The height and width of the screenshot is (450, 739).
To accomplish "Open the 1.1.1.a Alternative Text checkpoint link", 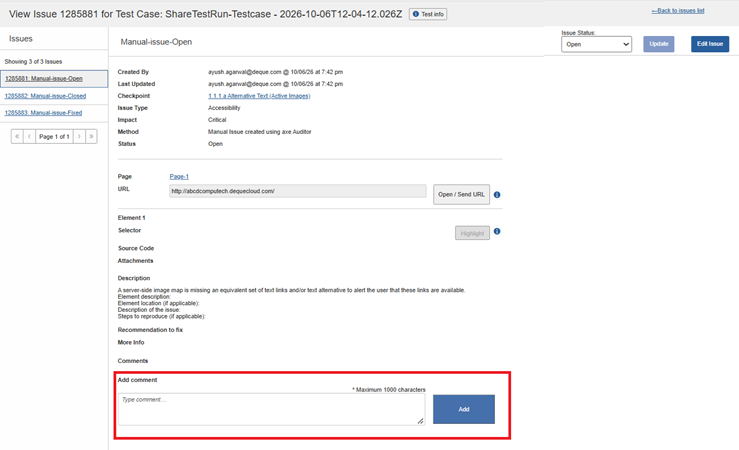I will point(259,96).
